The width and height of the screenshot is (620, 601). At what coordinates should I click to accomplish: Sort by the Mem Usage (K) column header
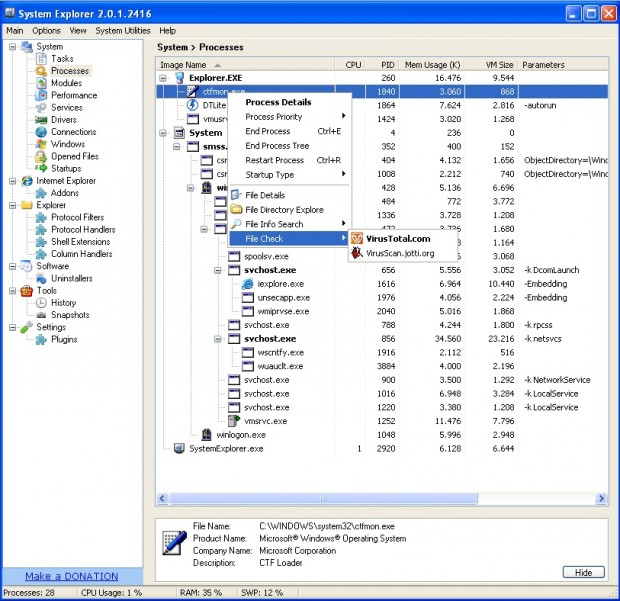pos(433,64)
